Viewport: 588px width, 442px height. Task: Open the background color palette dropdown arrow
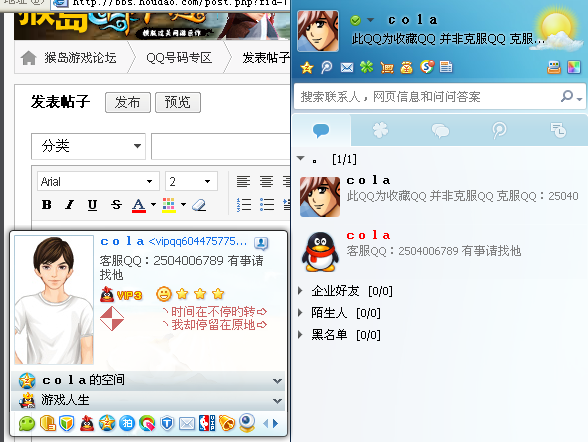(183, 204)
